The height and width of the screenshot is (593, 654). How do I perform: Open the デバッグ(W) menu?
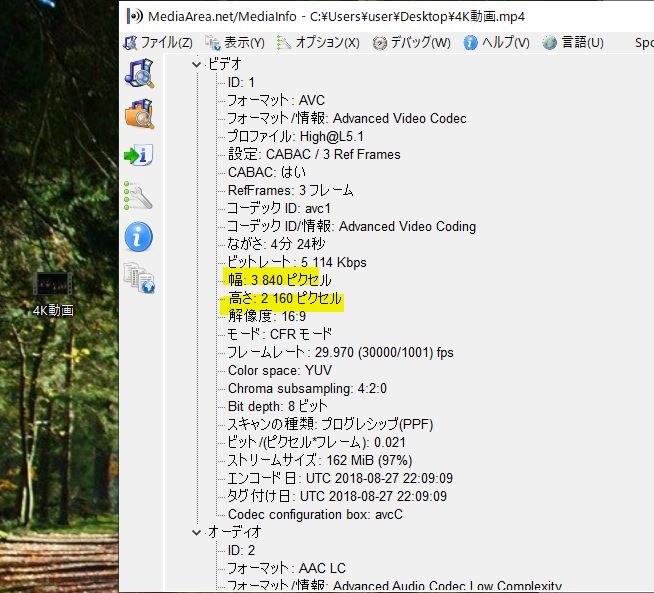(411, 43)
